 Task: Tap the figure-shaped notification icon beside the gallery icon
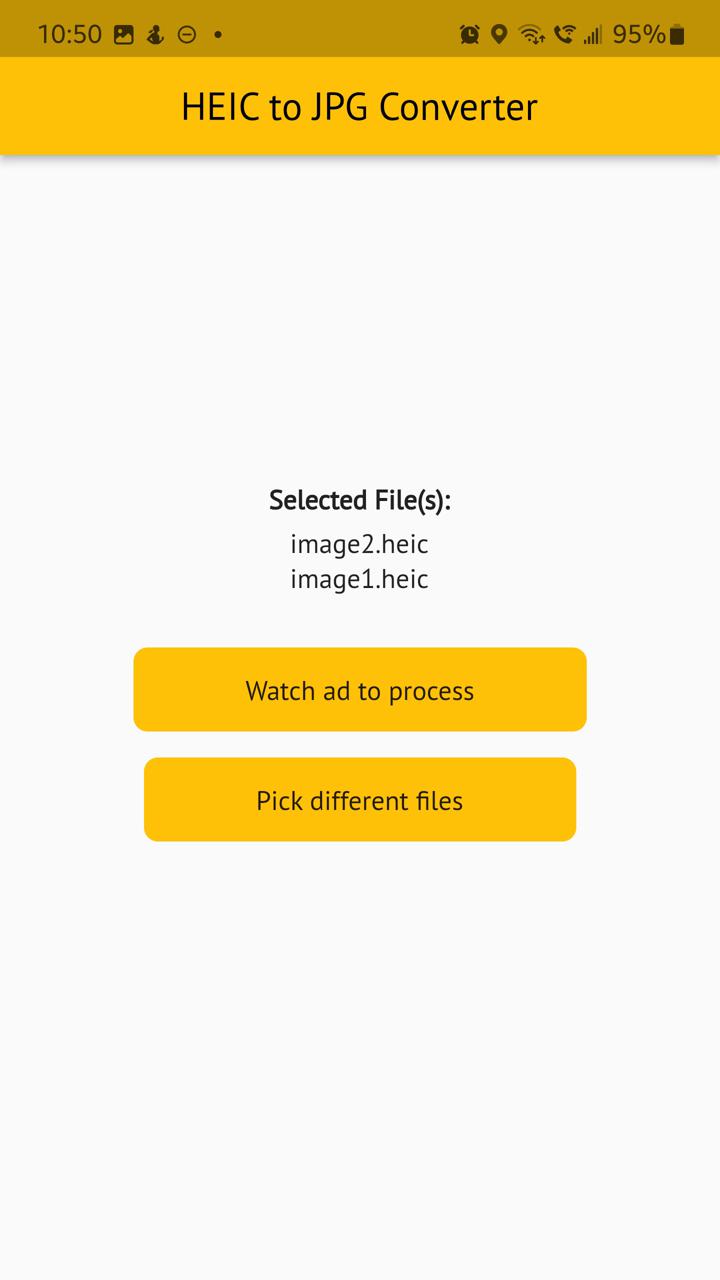click(x=155, y=35)
